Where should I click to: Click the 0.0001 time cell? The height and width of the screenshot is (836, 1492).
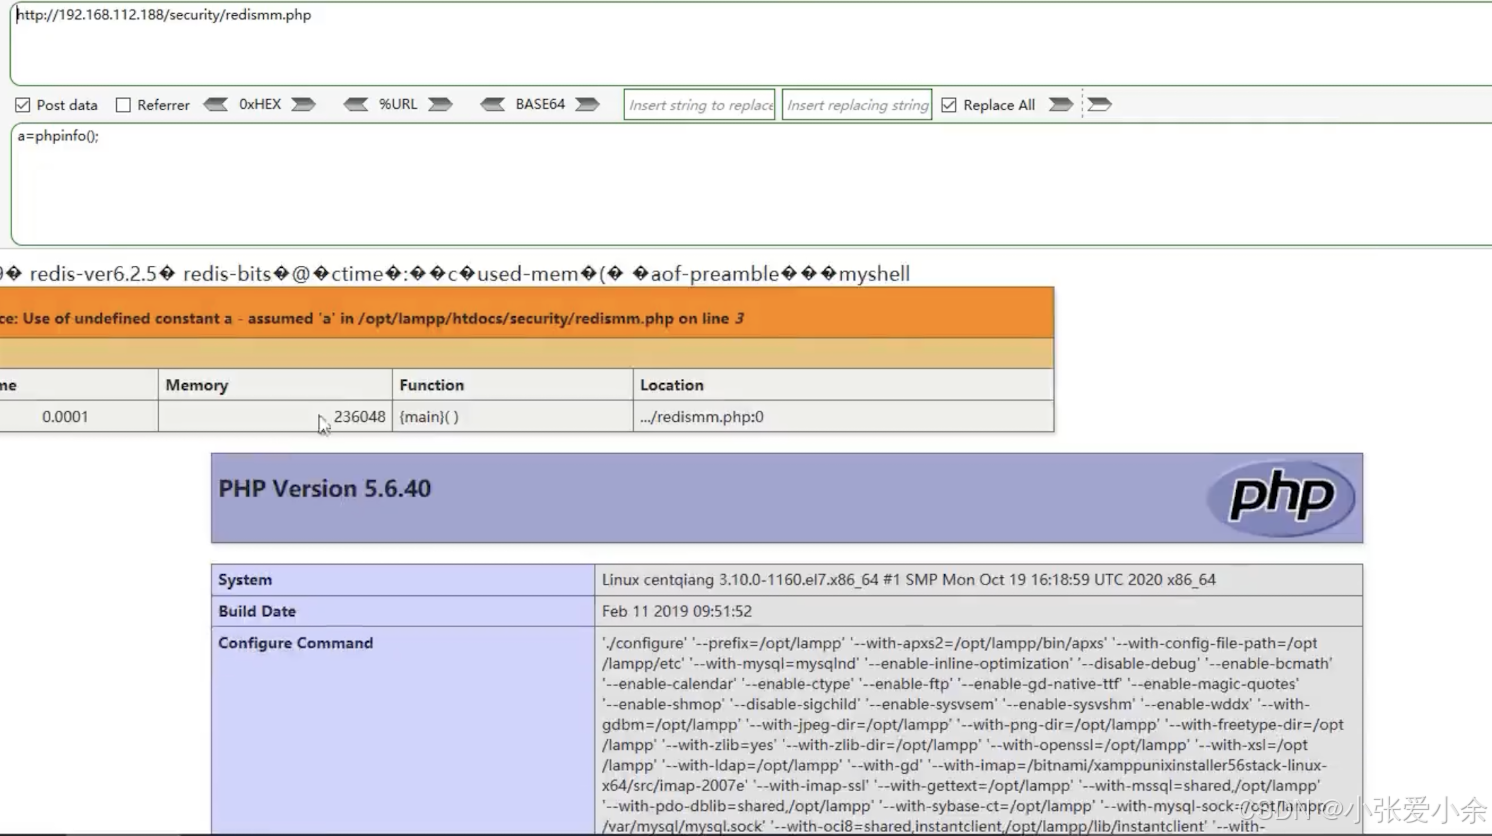tap(65, 417)
